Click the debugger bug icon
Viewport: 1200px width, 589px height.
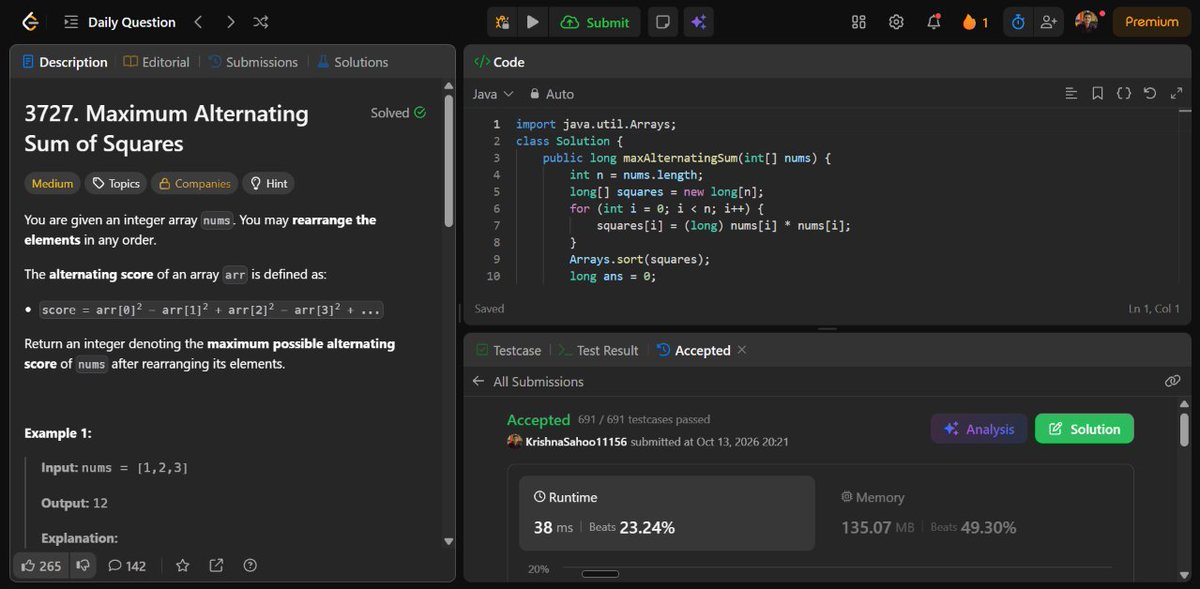click(x=502, y=22)
